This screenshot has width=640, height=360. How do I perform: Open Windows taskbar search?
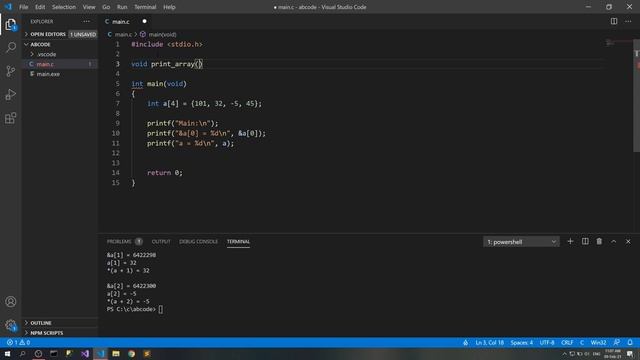click(22, 353)
